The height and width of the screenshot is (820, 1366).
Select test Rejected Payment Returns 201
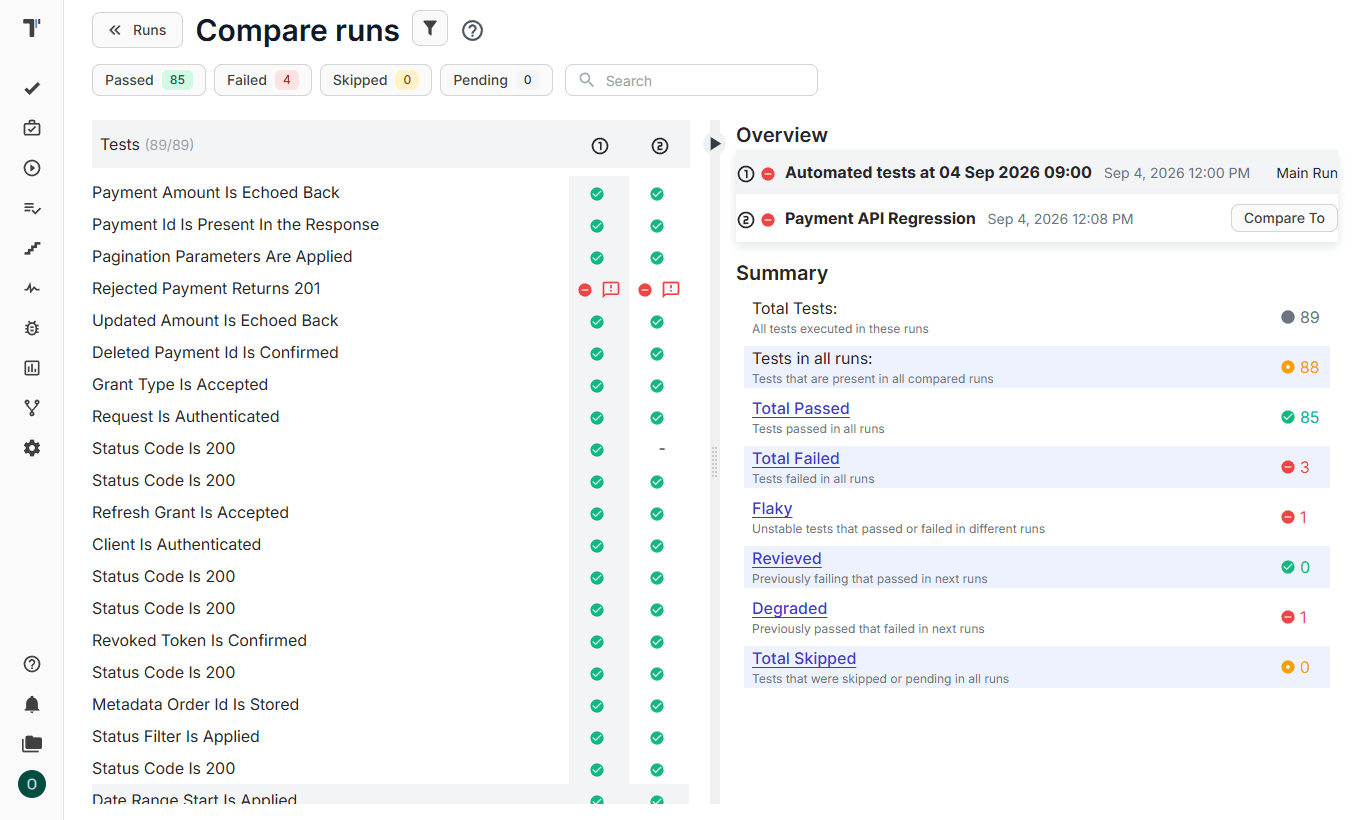(206, 288)
